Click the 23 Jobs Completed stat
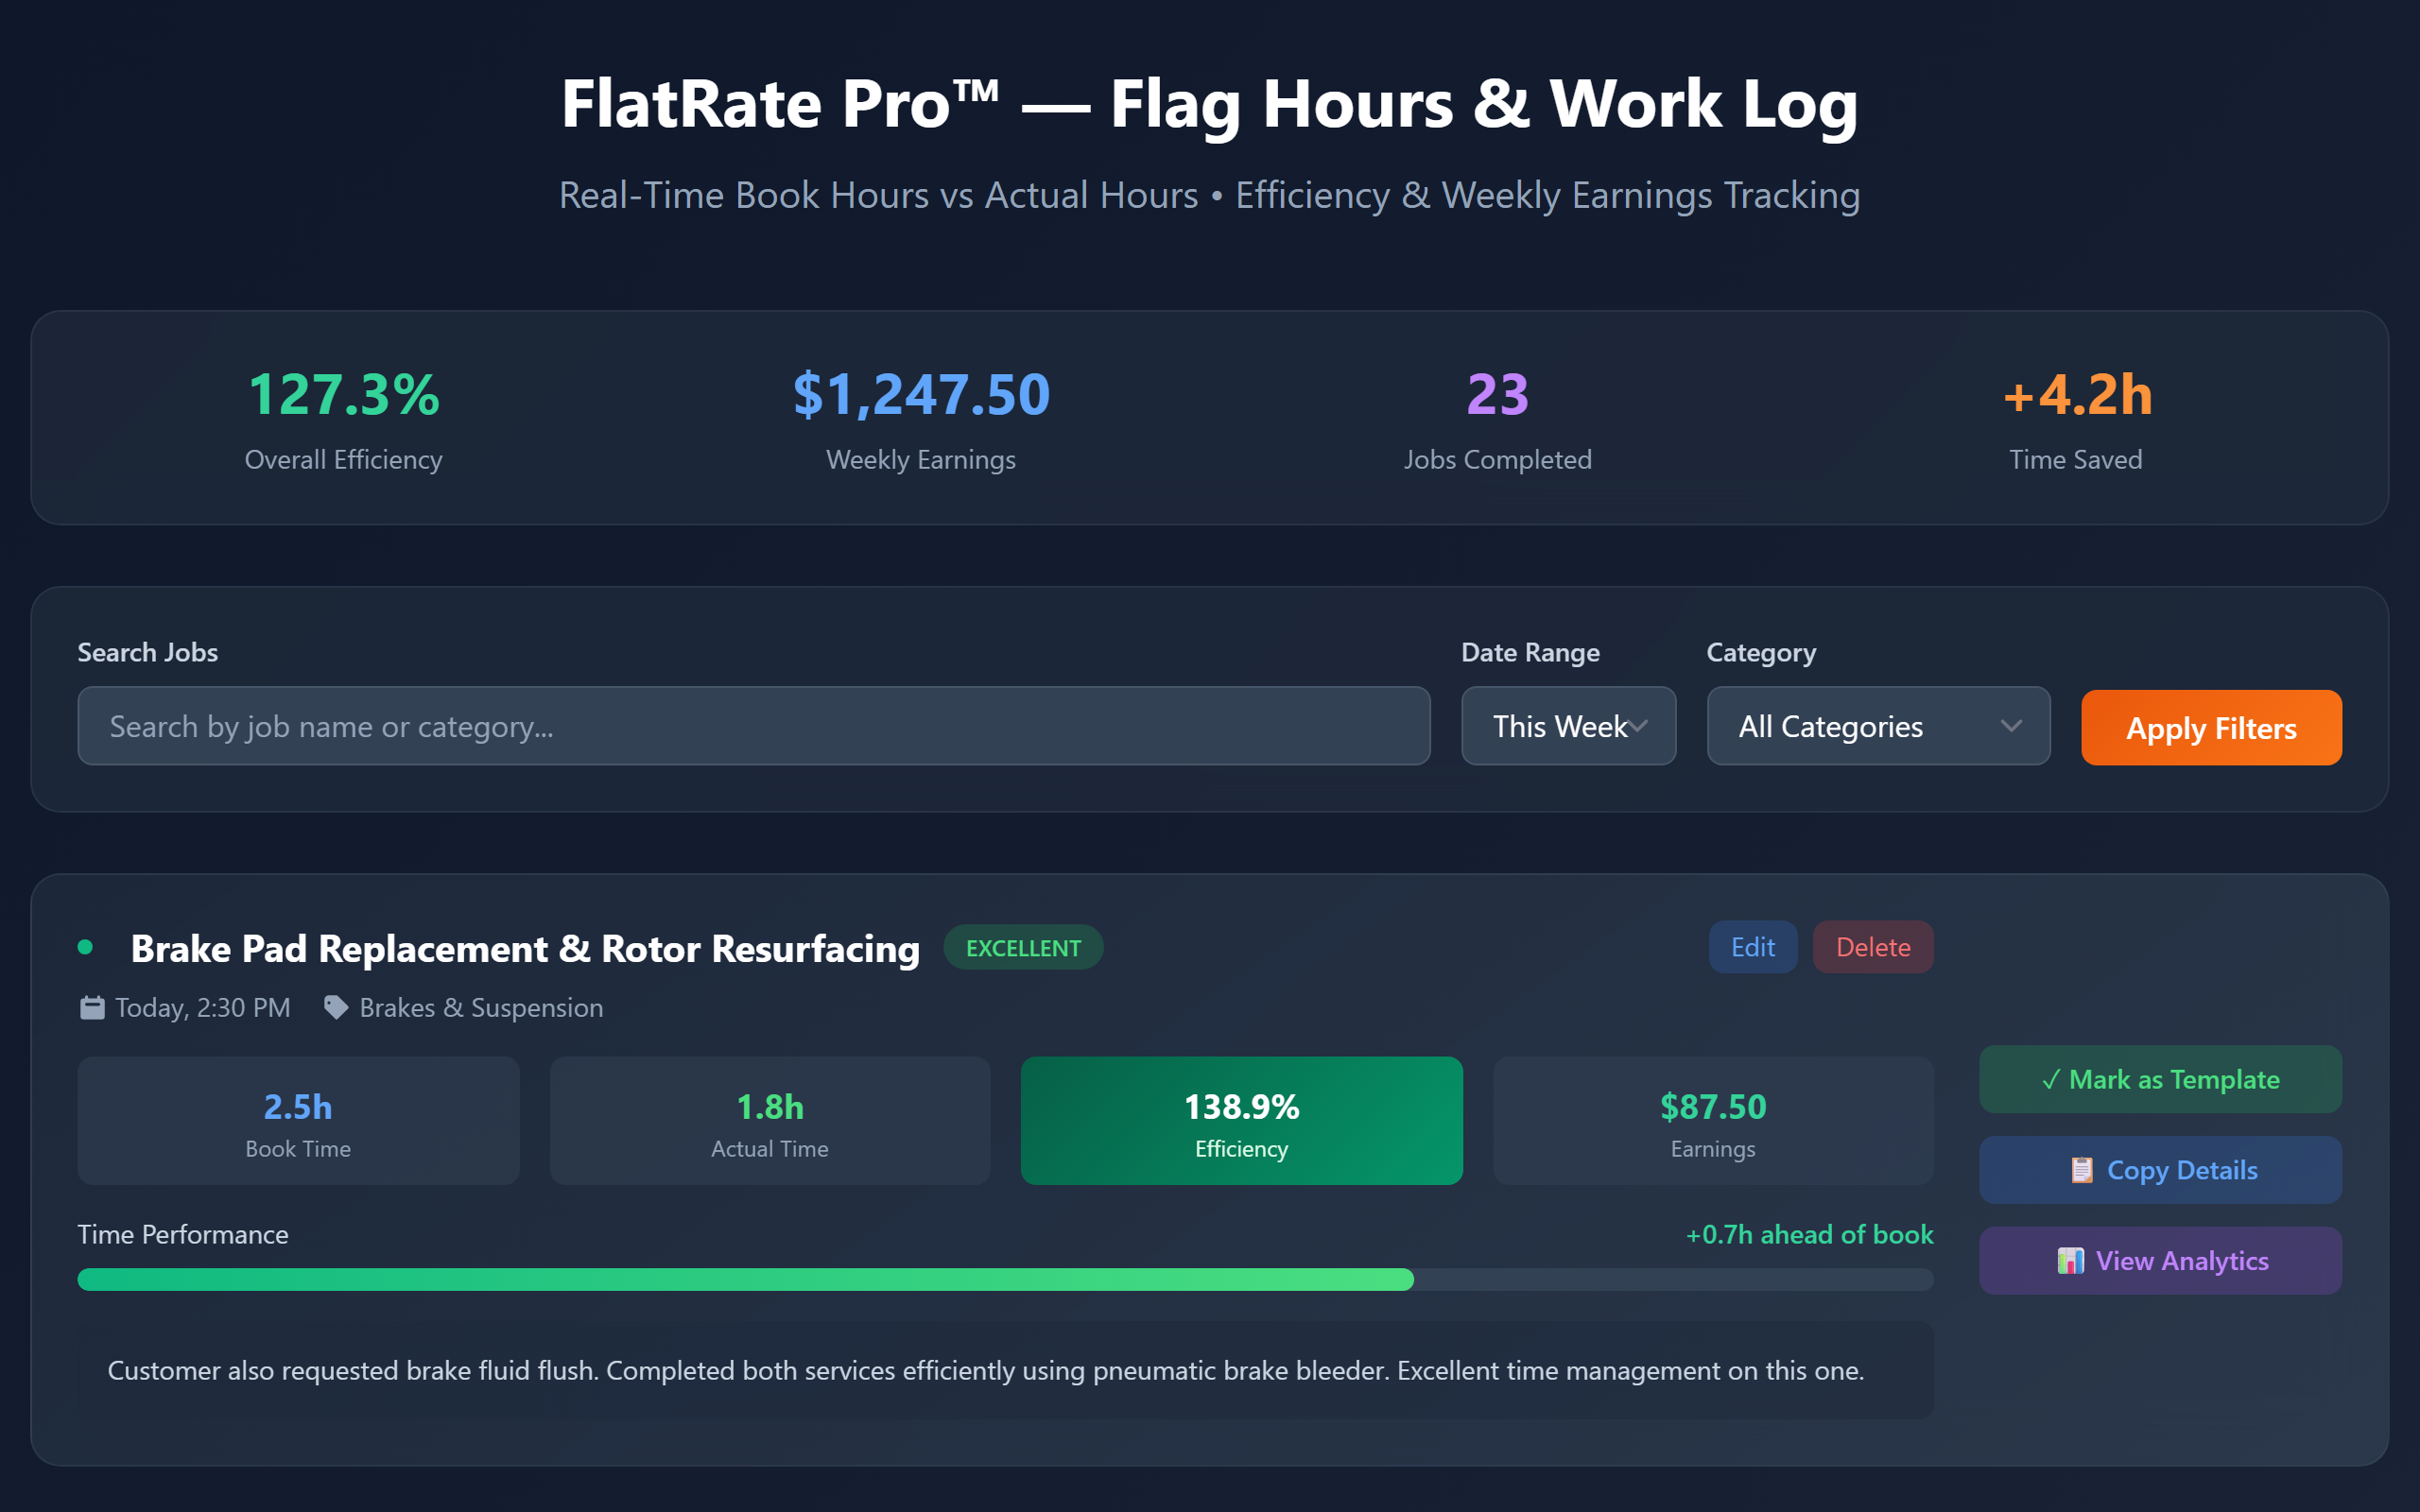 (x=1497, y=418)
